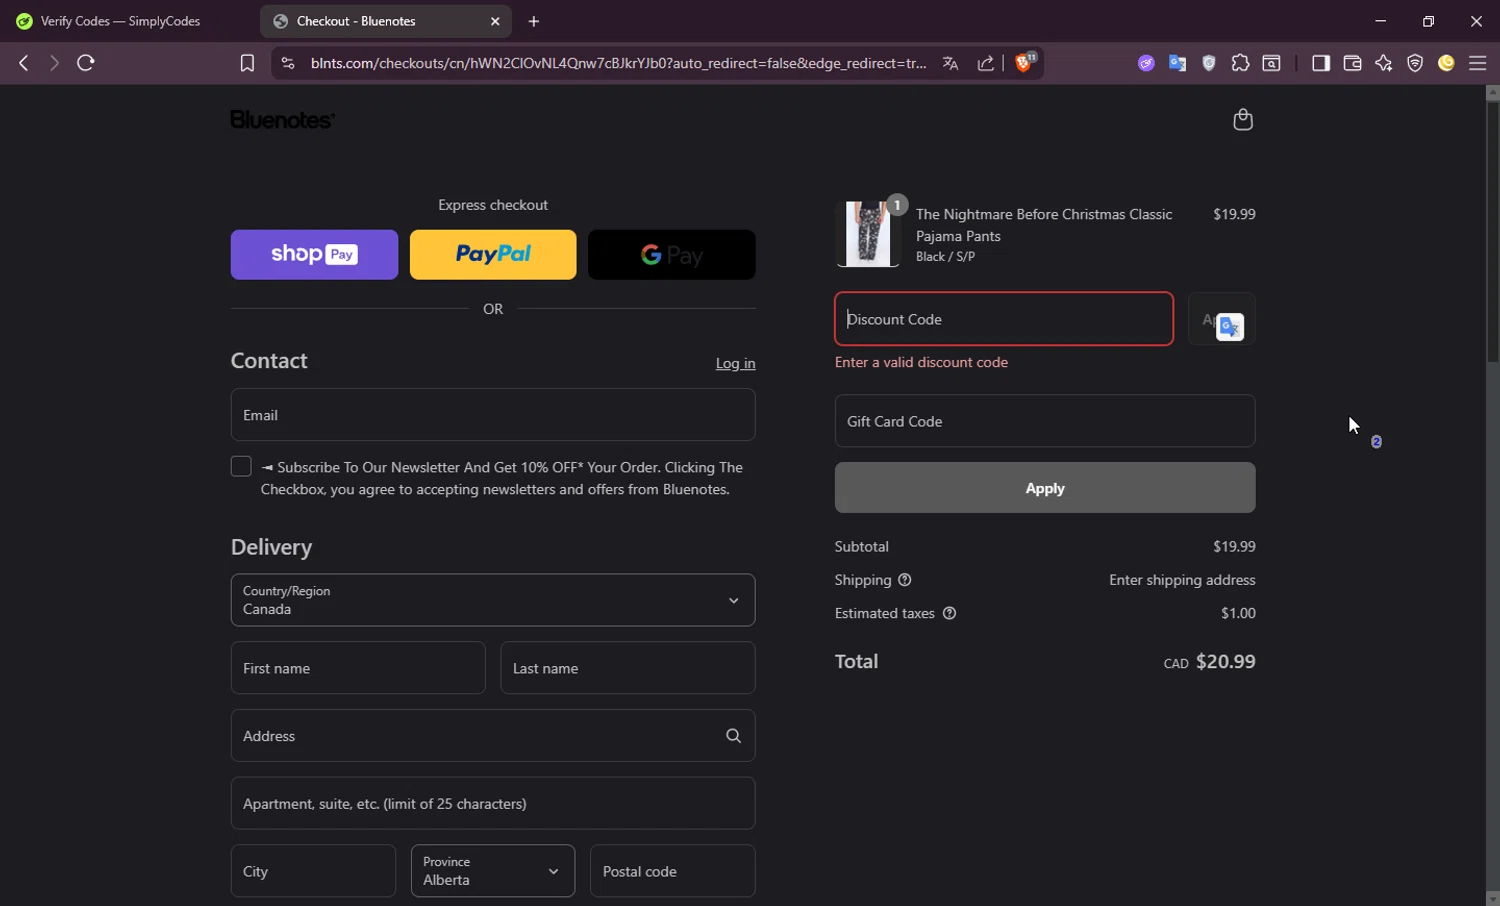1500x906 pixels.
Task: Open Brave Wallet icon
Action: coord(1352,63)
